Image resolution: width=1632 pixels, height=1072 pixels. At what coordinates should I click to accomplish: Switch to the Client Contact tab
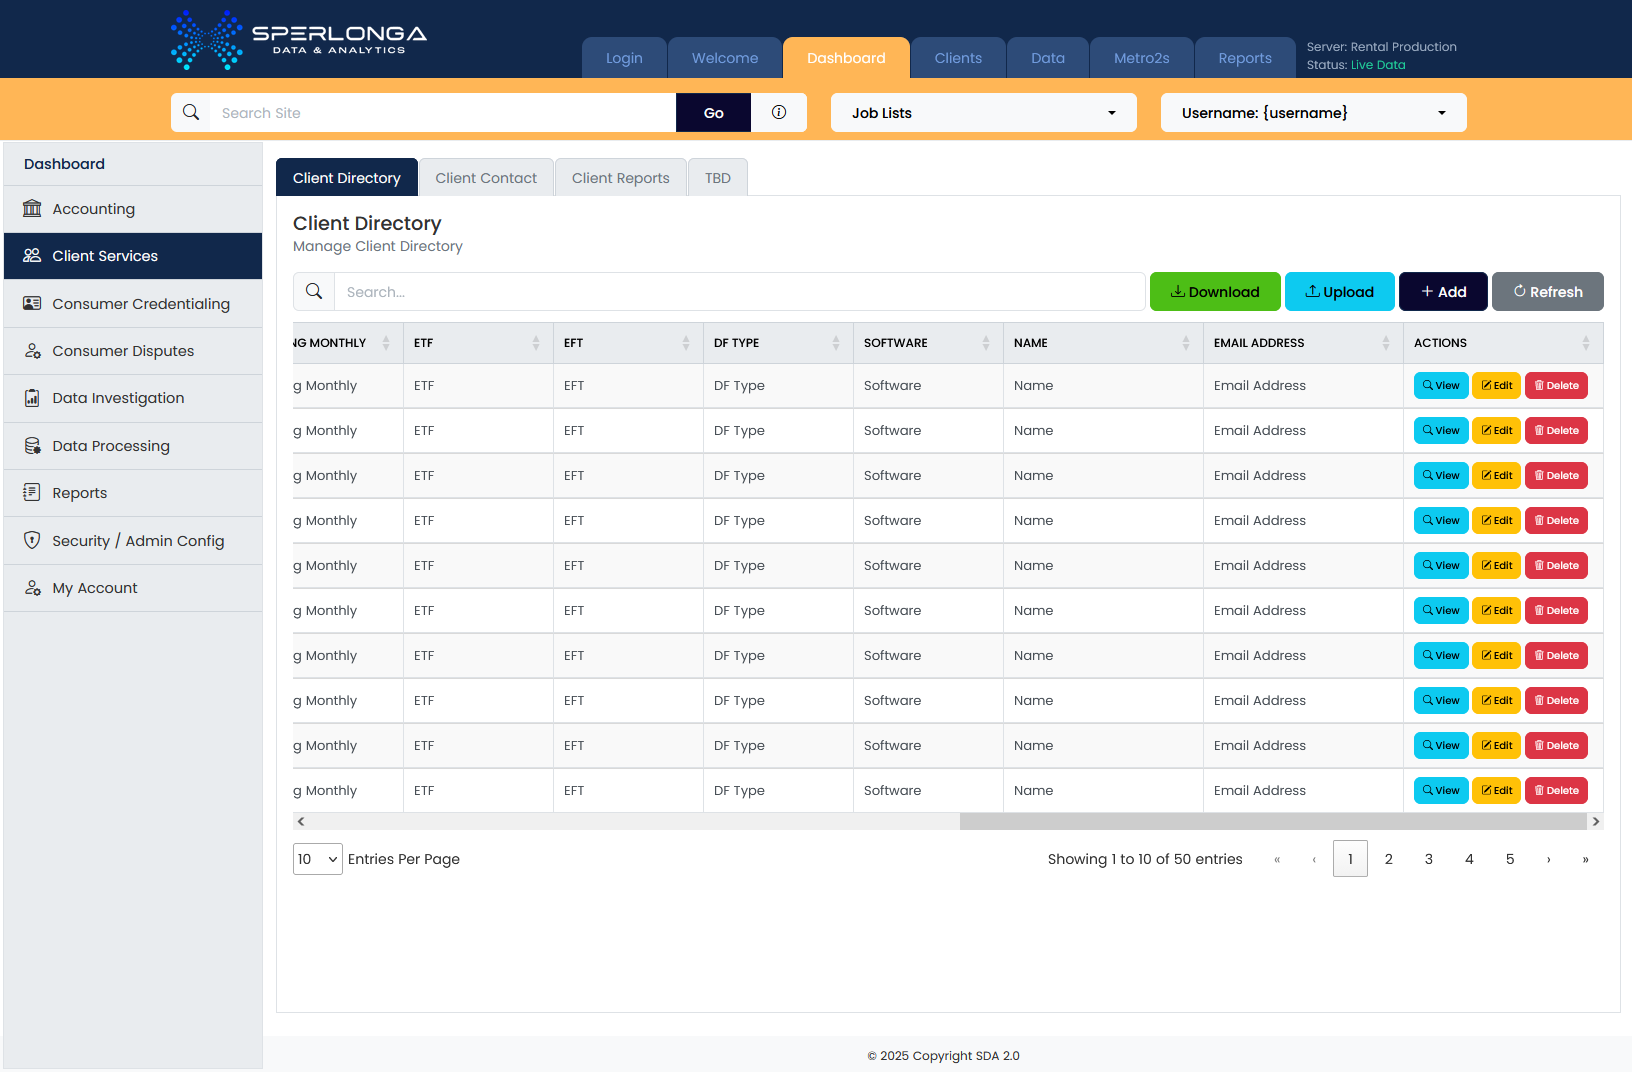(x=486, y=178)
